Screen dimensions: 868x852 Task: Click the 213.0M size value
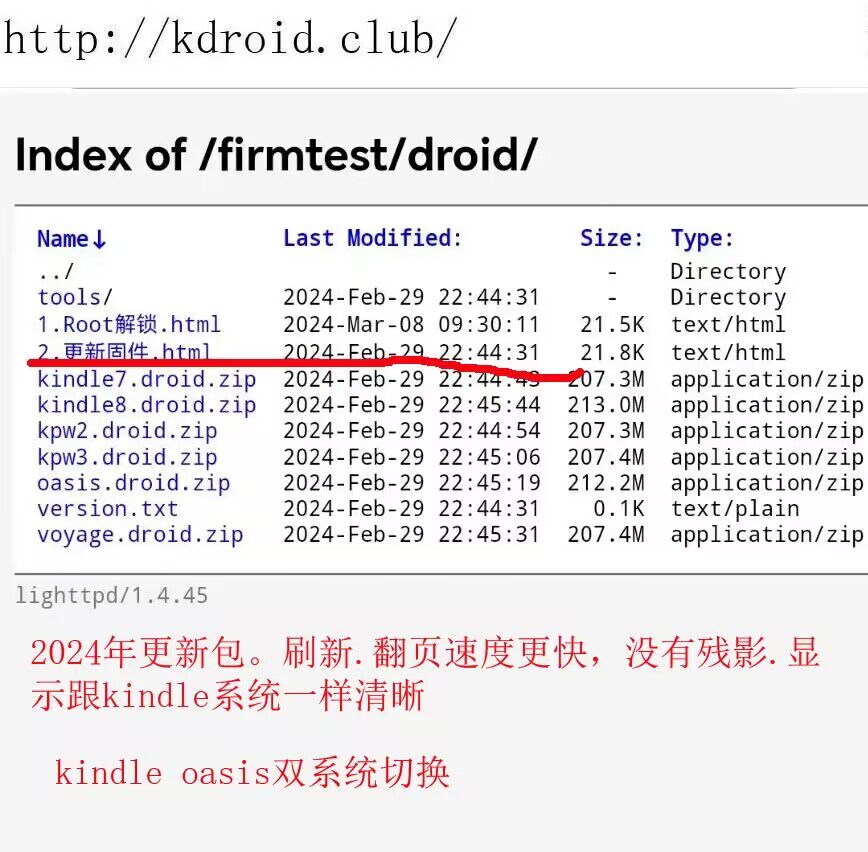(606, 405)
